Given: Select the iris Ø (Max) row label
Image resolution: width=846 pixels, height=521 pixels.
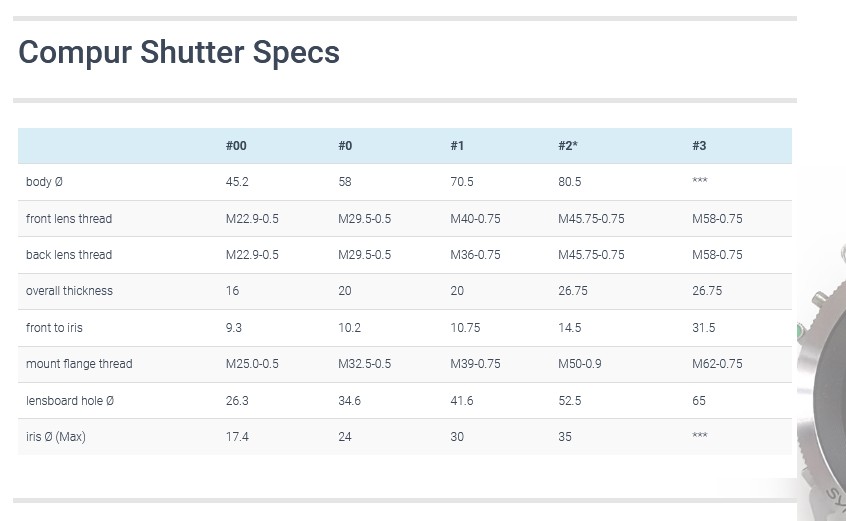Looking at the screenshot, I should point(56,437).
